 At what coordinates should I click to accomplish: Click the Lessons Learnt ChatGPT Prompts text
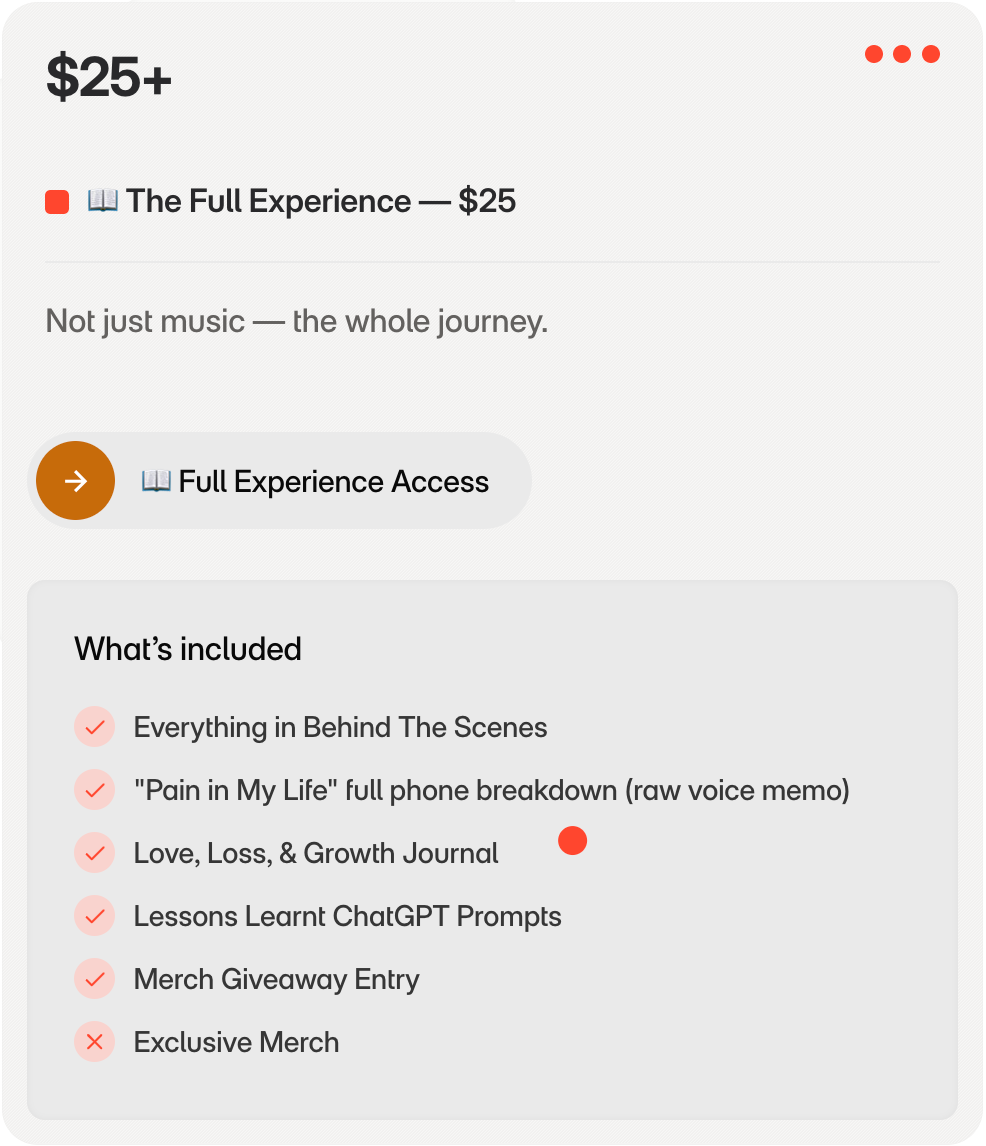pos(347,916)
